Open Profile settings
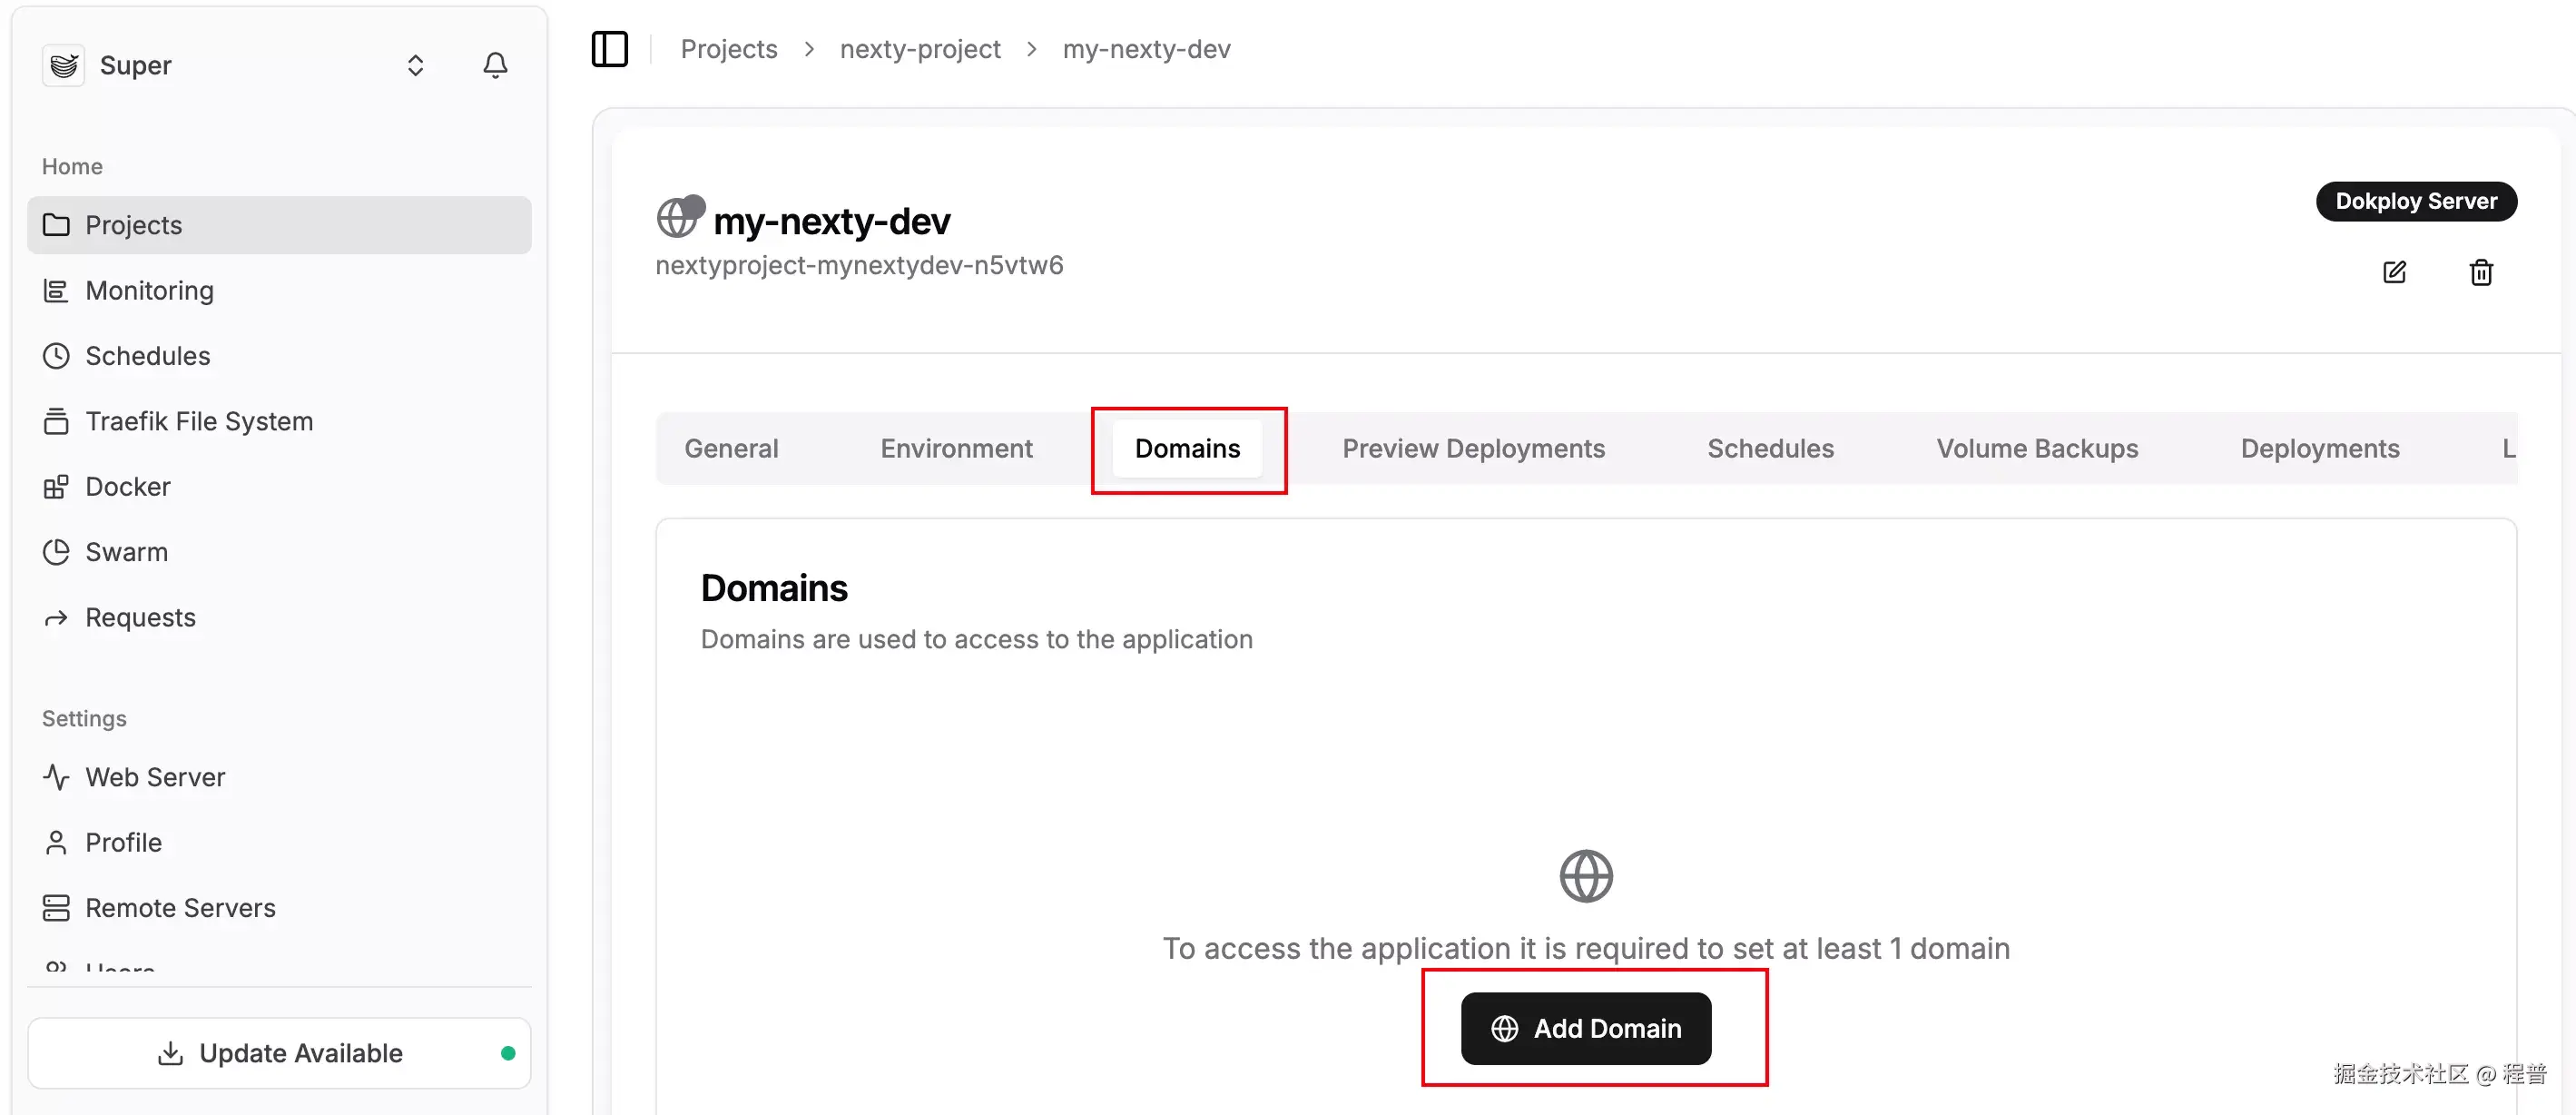Image resolution: width=2576 pixels, height=1115 pixels. [123, 842]
